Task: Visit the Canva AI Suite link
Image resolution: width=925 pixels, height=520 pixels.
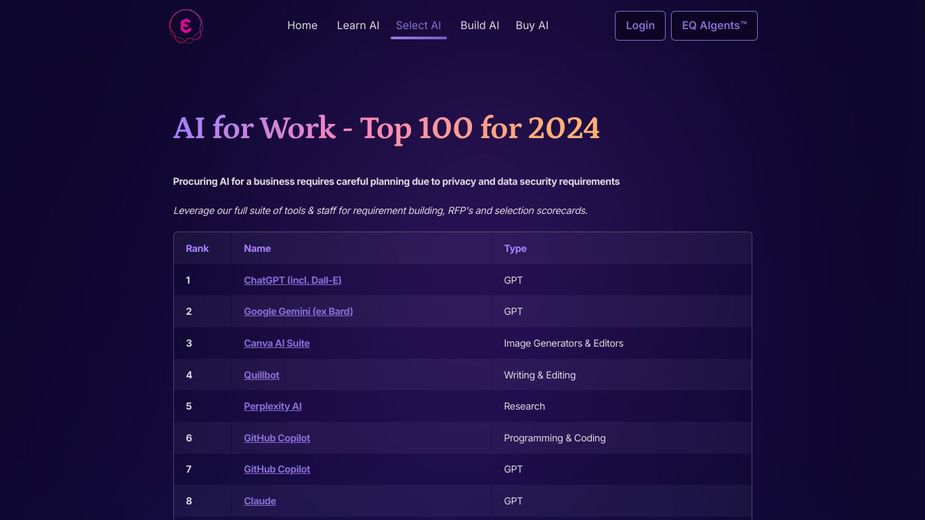Action: (x=276, y=344)
